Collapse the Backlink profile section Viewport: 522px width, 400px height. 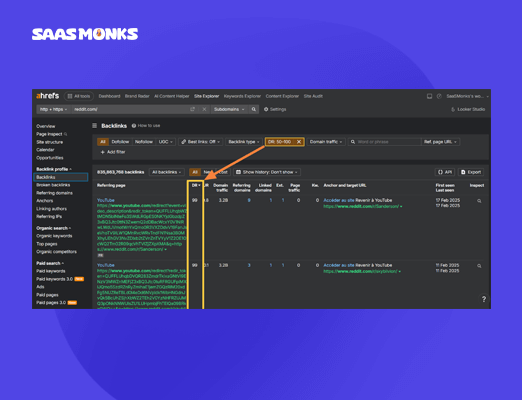pyautogui.click(x=54, y=169)
